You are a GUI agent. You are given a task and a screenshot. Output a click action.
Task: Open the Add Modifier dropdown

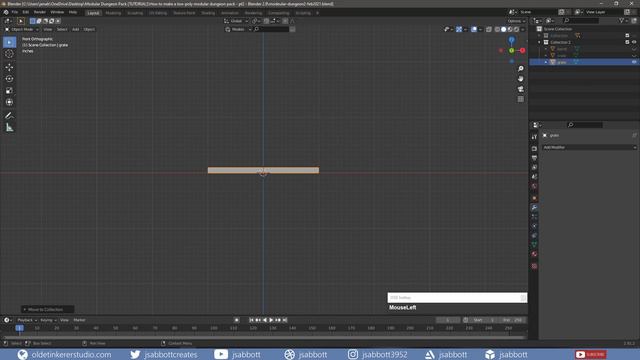pyautogui.click(x=589, y=147)
